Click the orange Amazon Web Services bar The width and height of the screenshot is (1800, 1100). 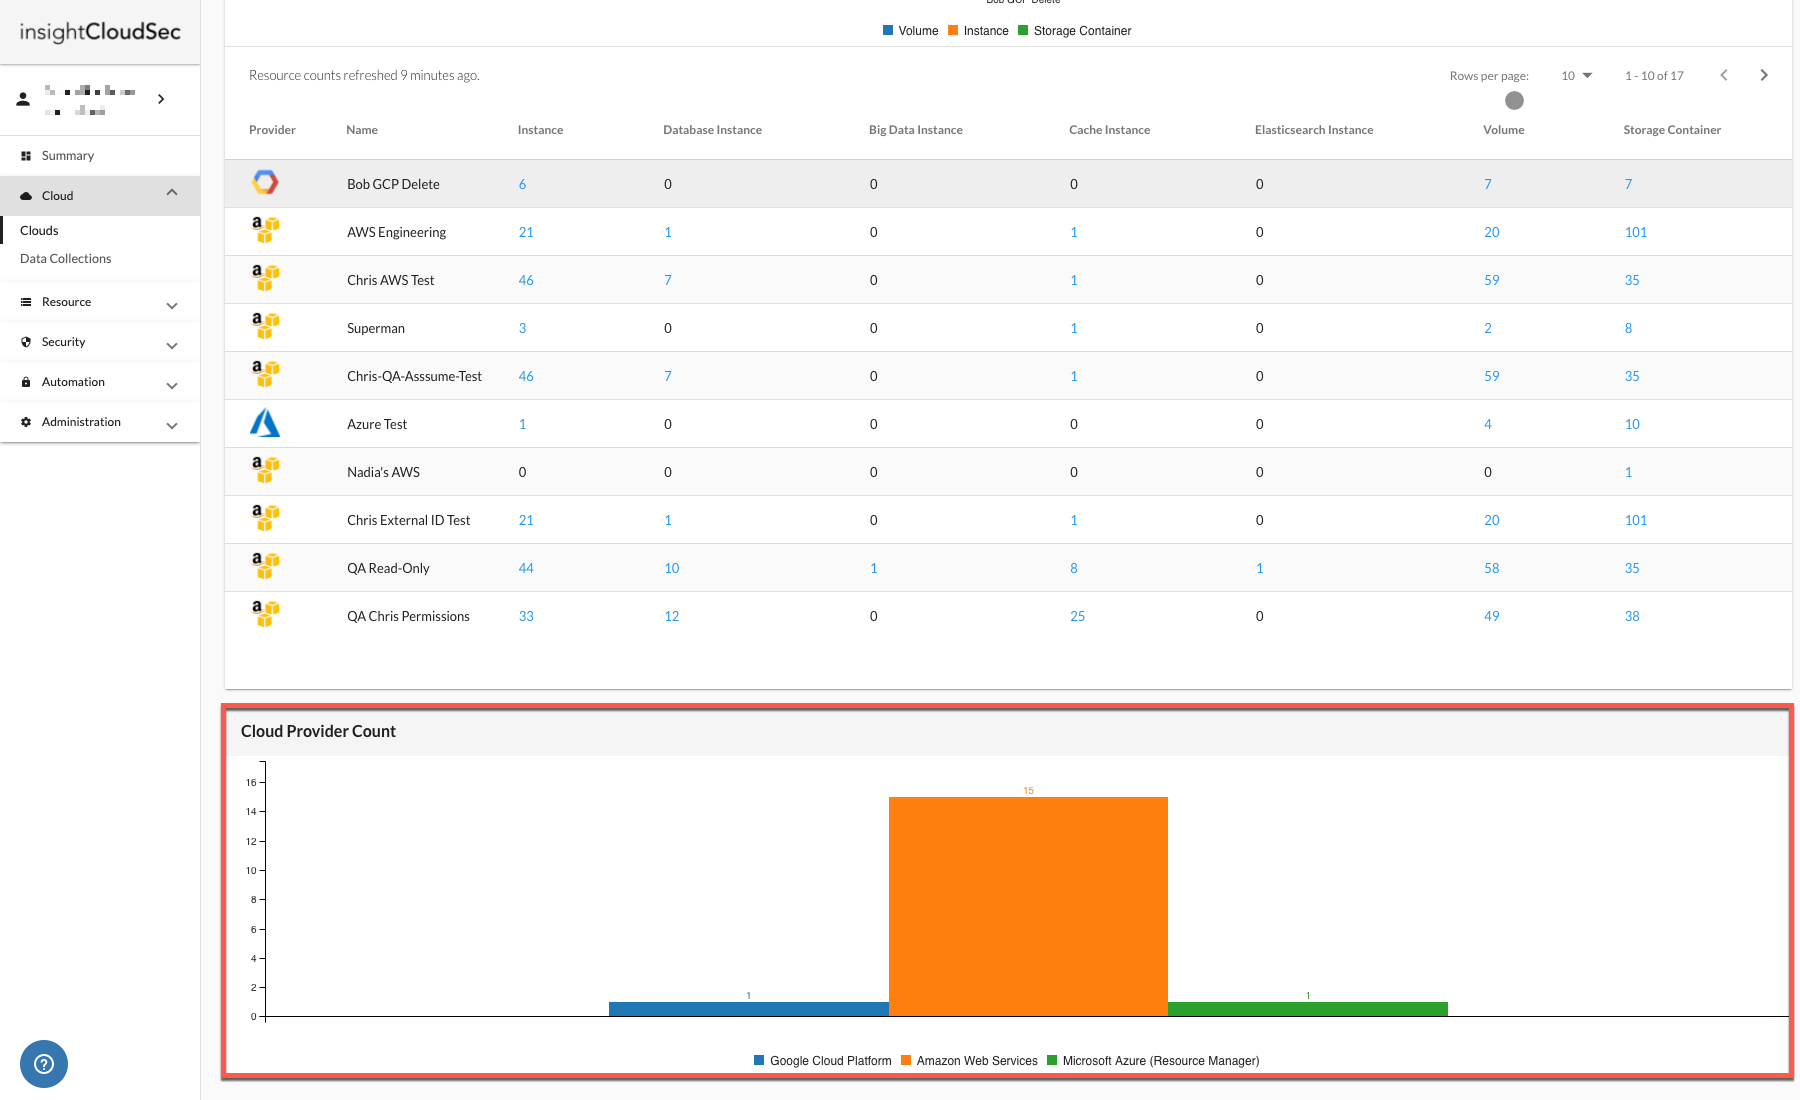click(1028, 906)
